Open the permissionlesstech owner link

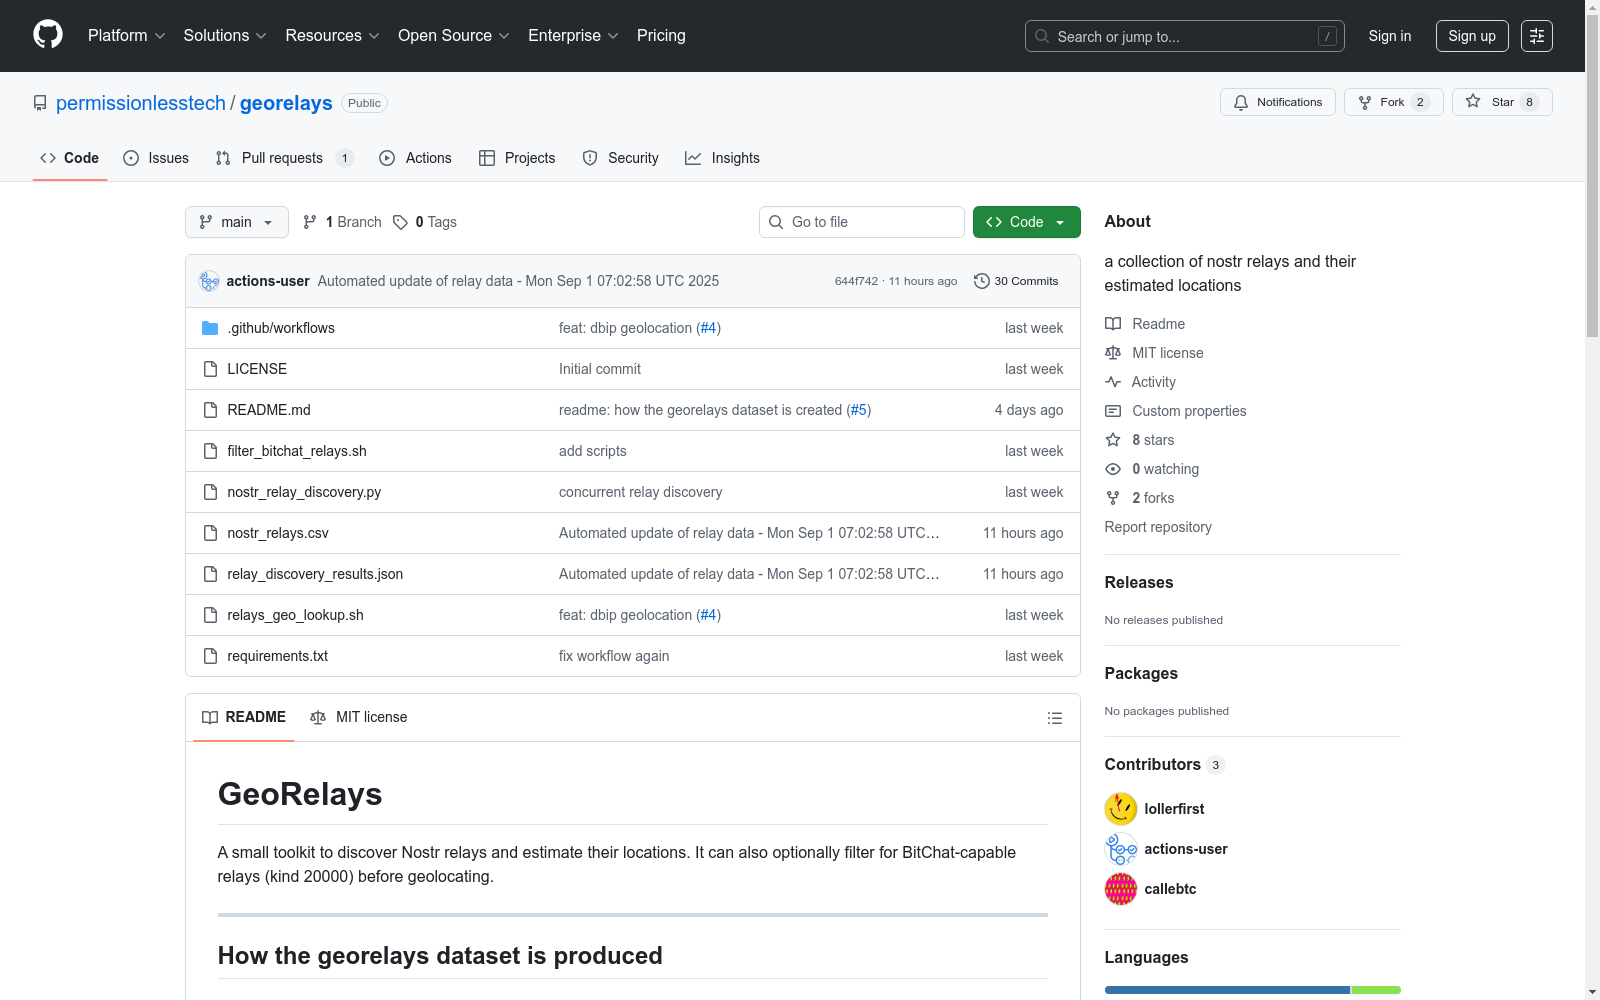(141, 103)
